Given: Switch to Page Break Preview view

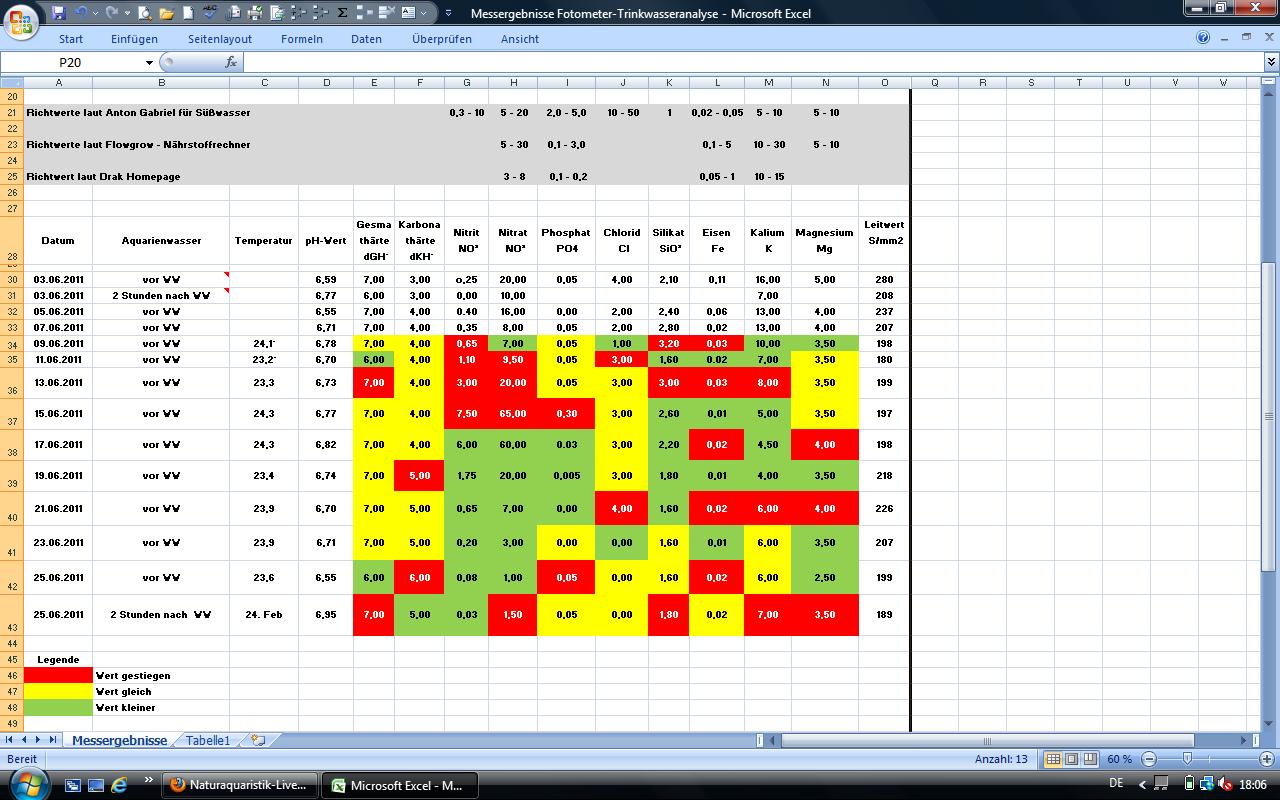Looking at the screenshot, I should coord(1090,760).
